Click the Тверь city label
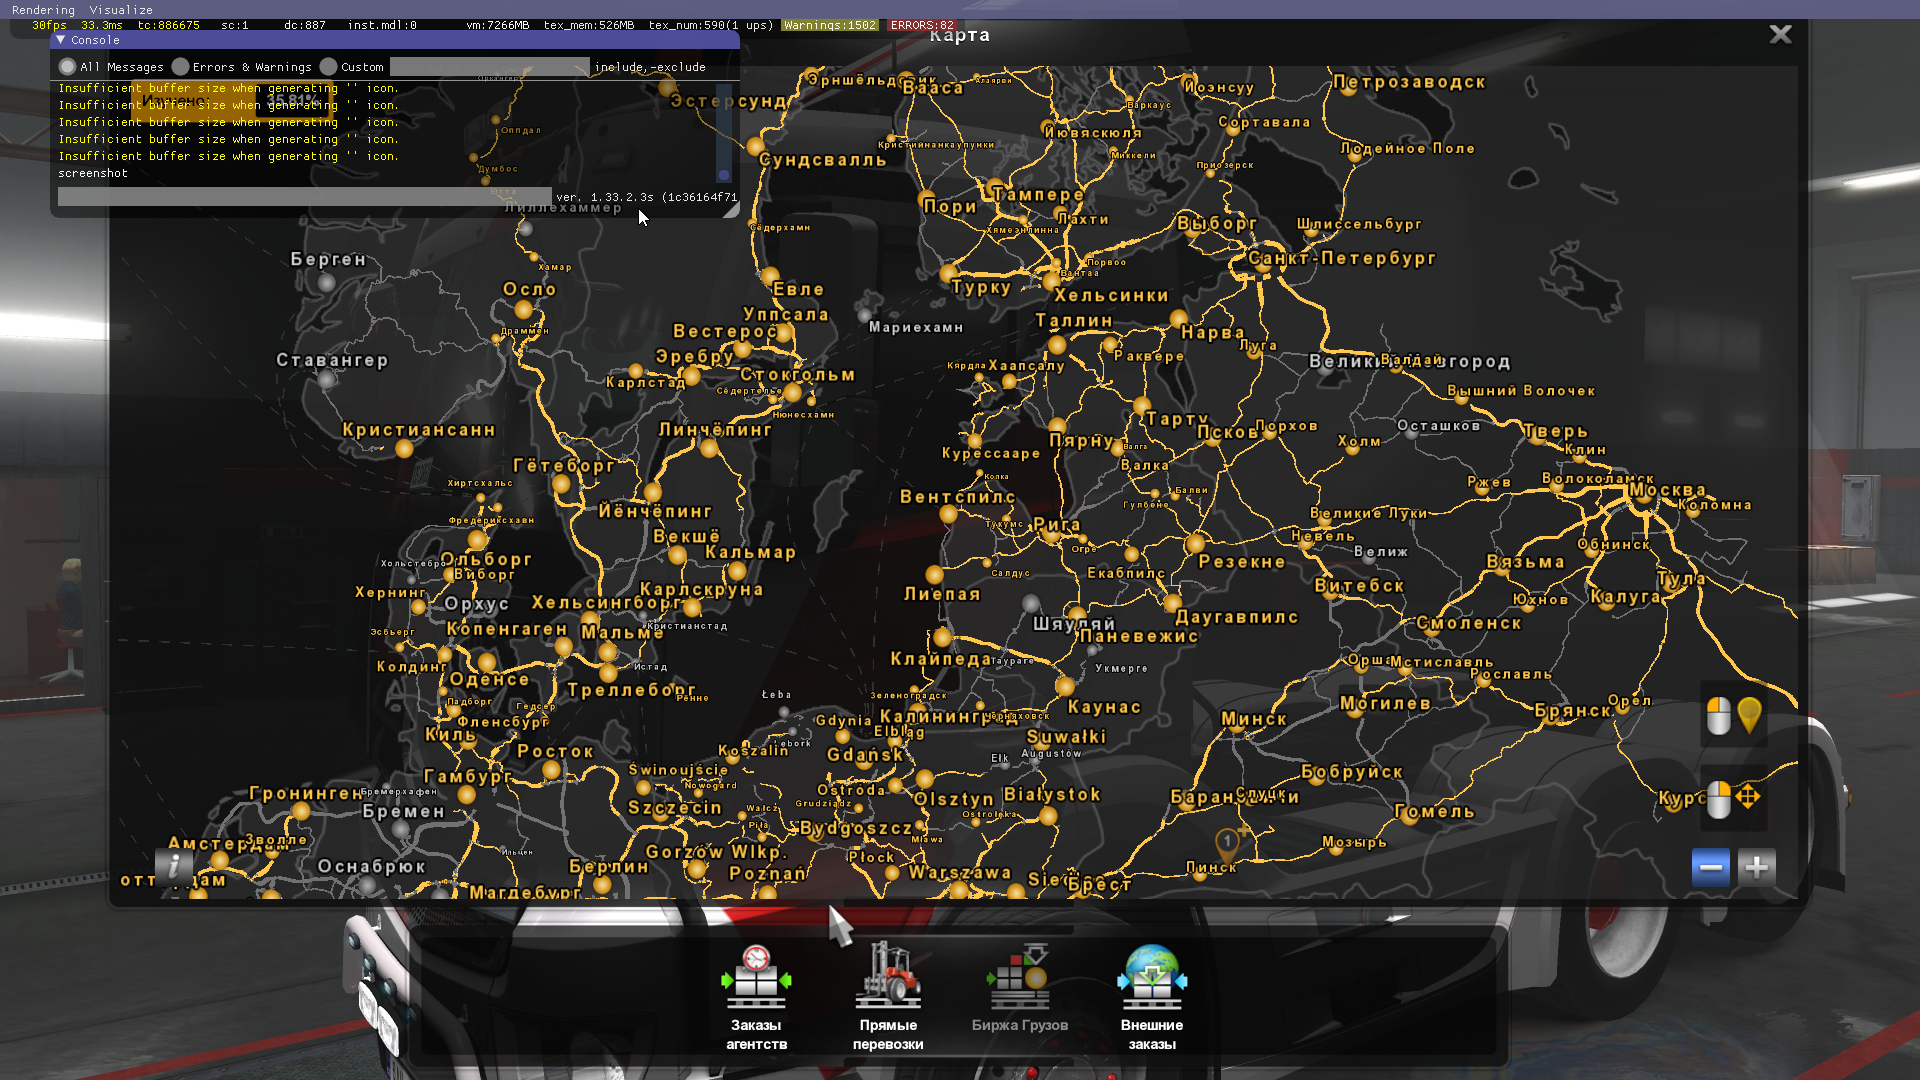 point(1556,431)
